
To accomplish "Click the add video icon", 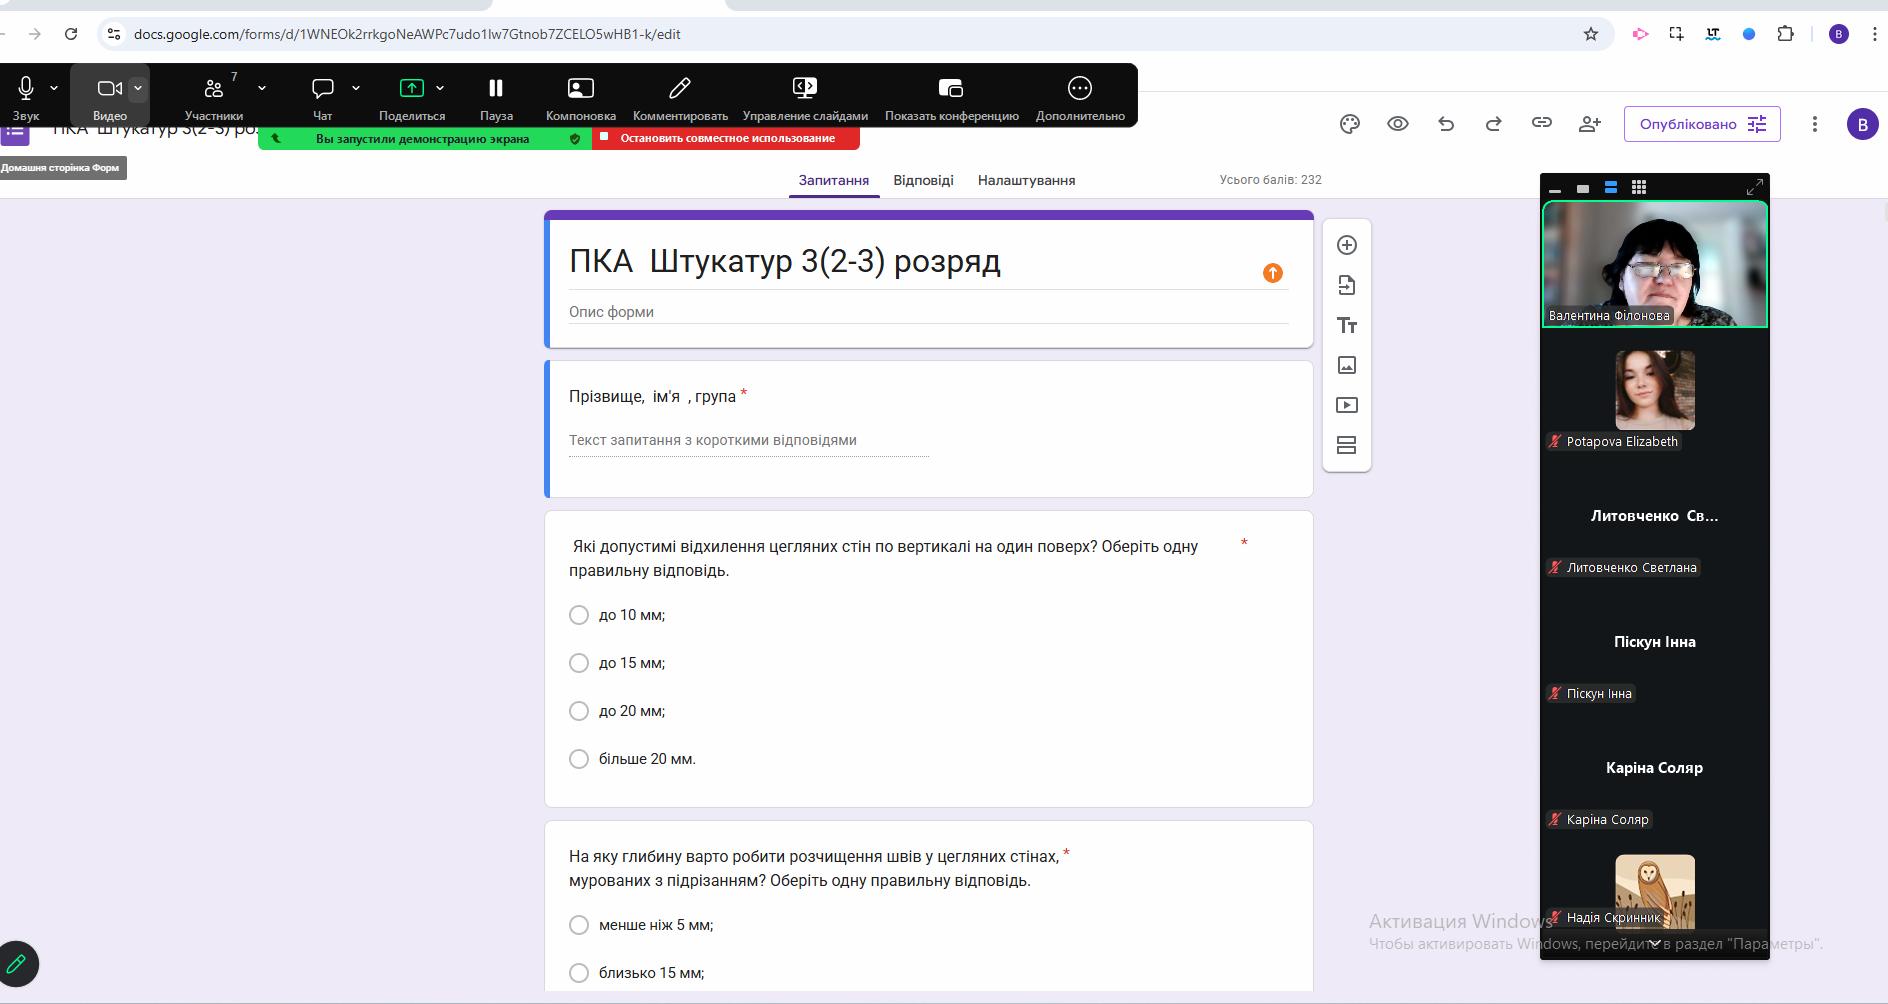I will (1347, 405).
